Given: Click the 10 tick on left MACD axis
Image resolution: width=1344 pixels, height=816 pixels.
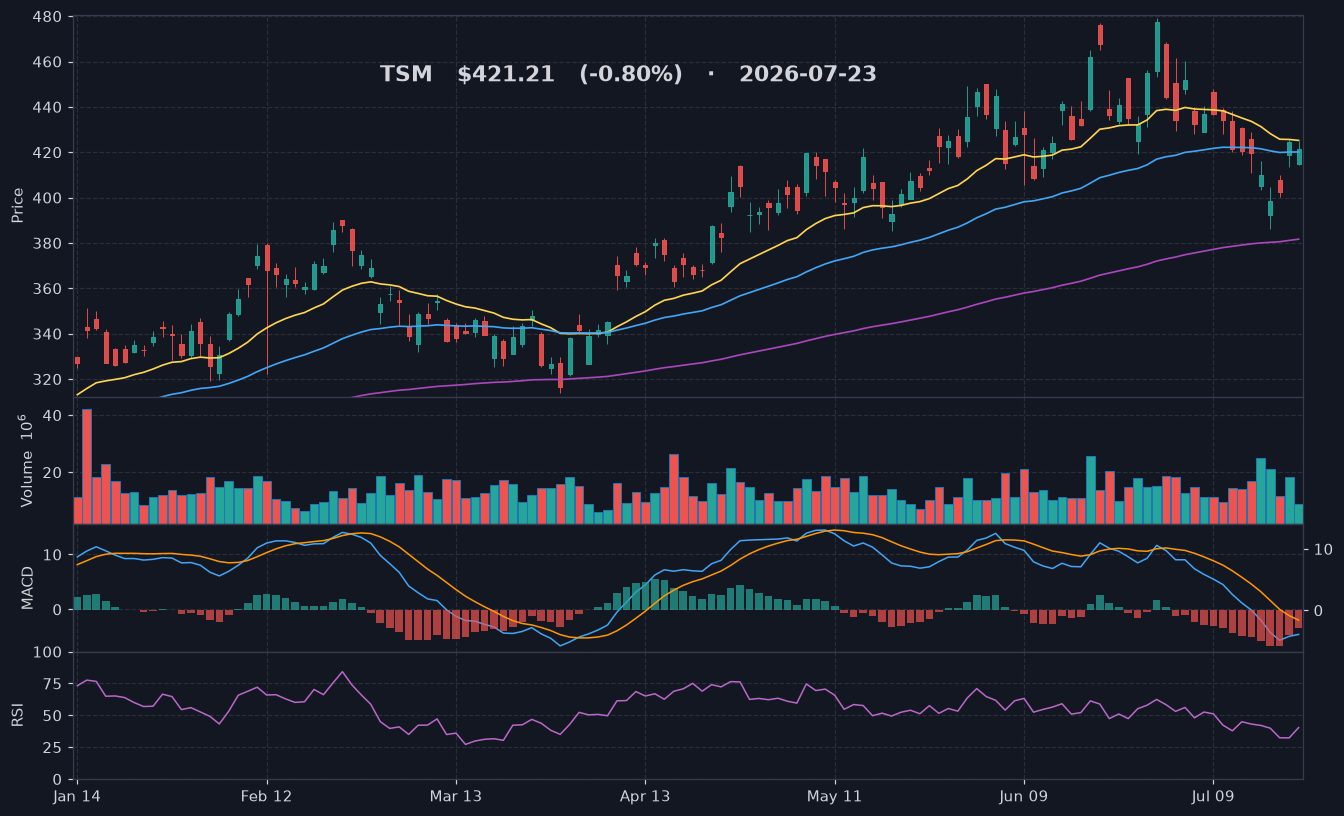Looking at the screenshot, I should pyautogui.click(x=53, y=555).
